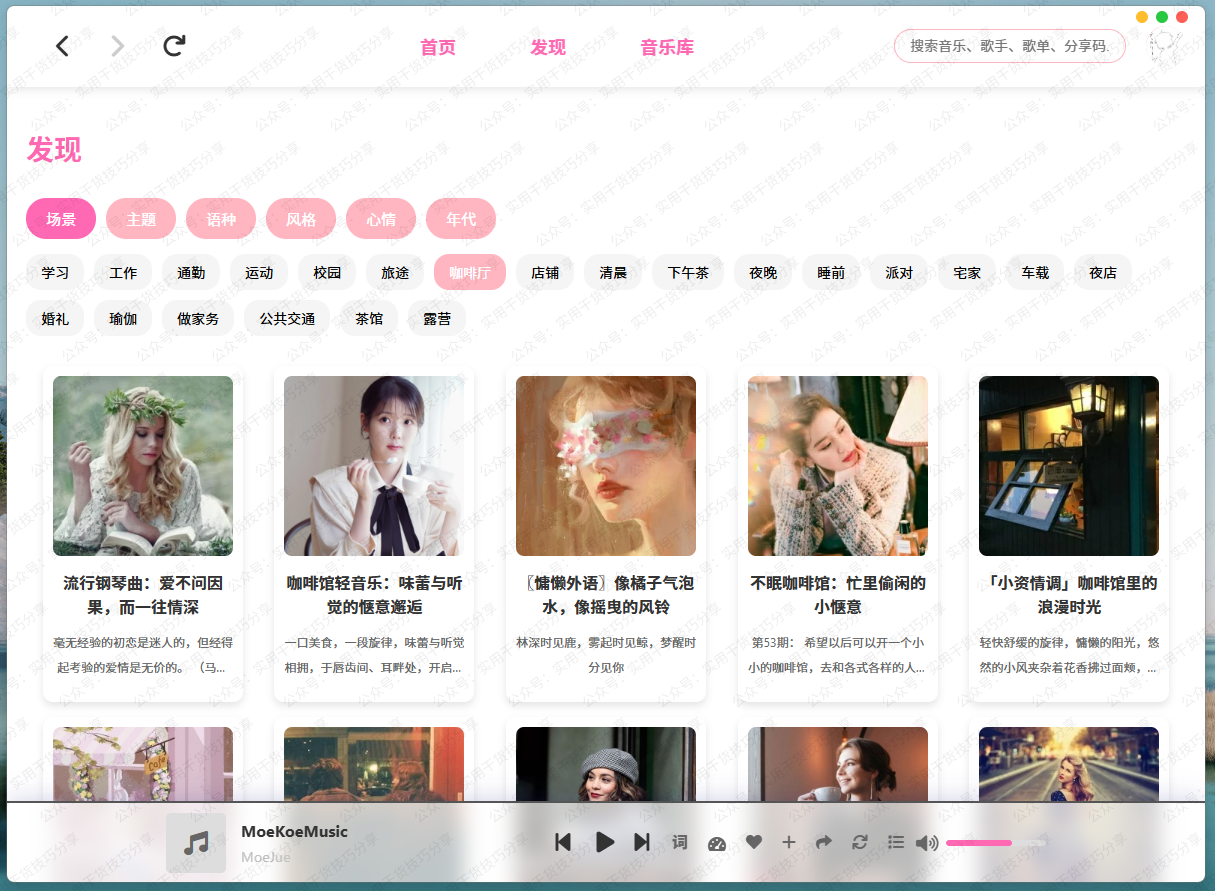Screen dimensions: 1215x891
Task: Favorite the current song with the heart icon
Action: pos(754,842)
